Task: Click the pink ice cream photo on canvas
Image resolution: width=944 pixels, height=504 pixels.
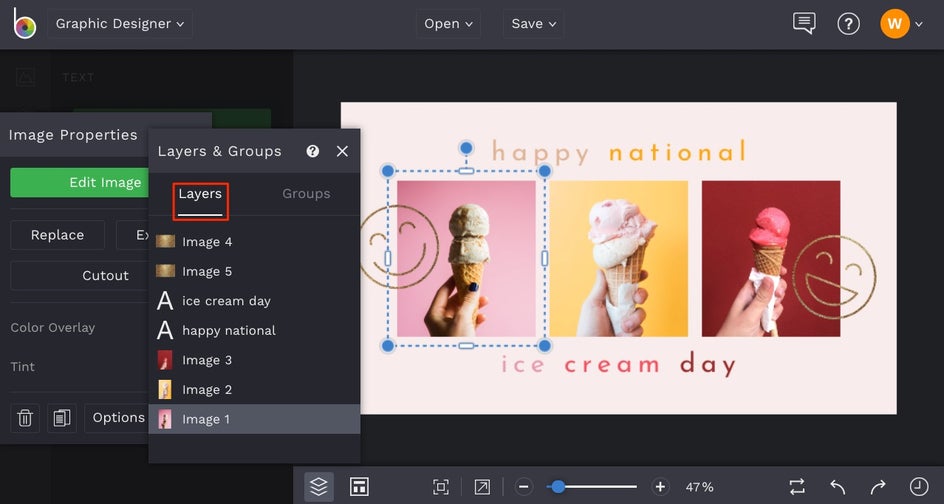Action: click(x=466, y=258)
